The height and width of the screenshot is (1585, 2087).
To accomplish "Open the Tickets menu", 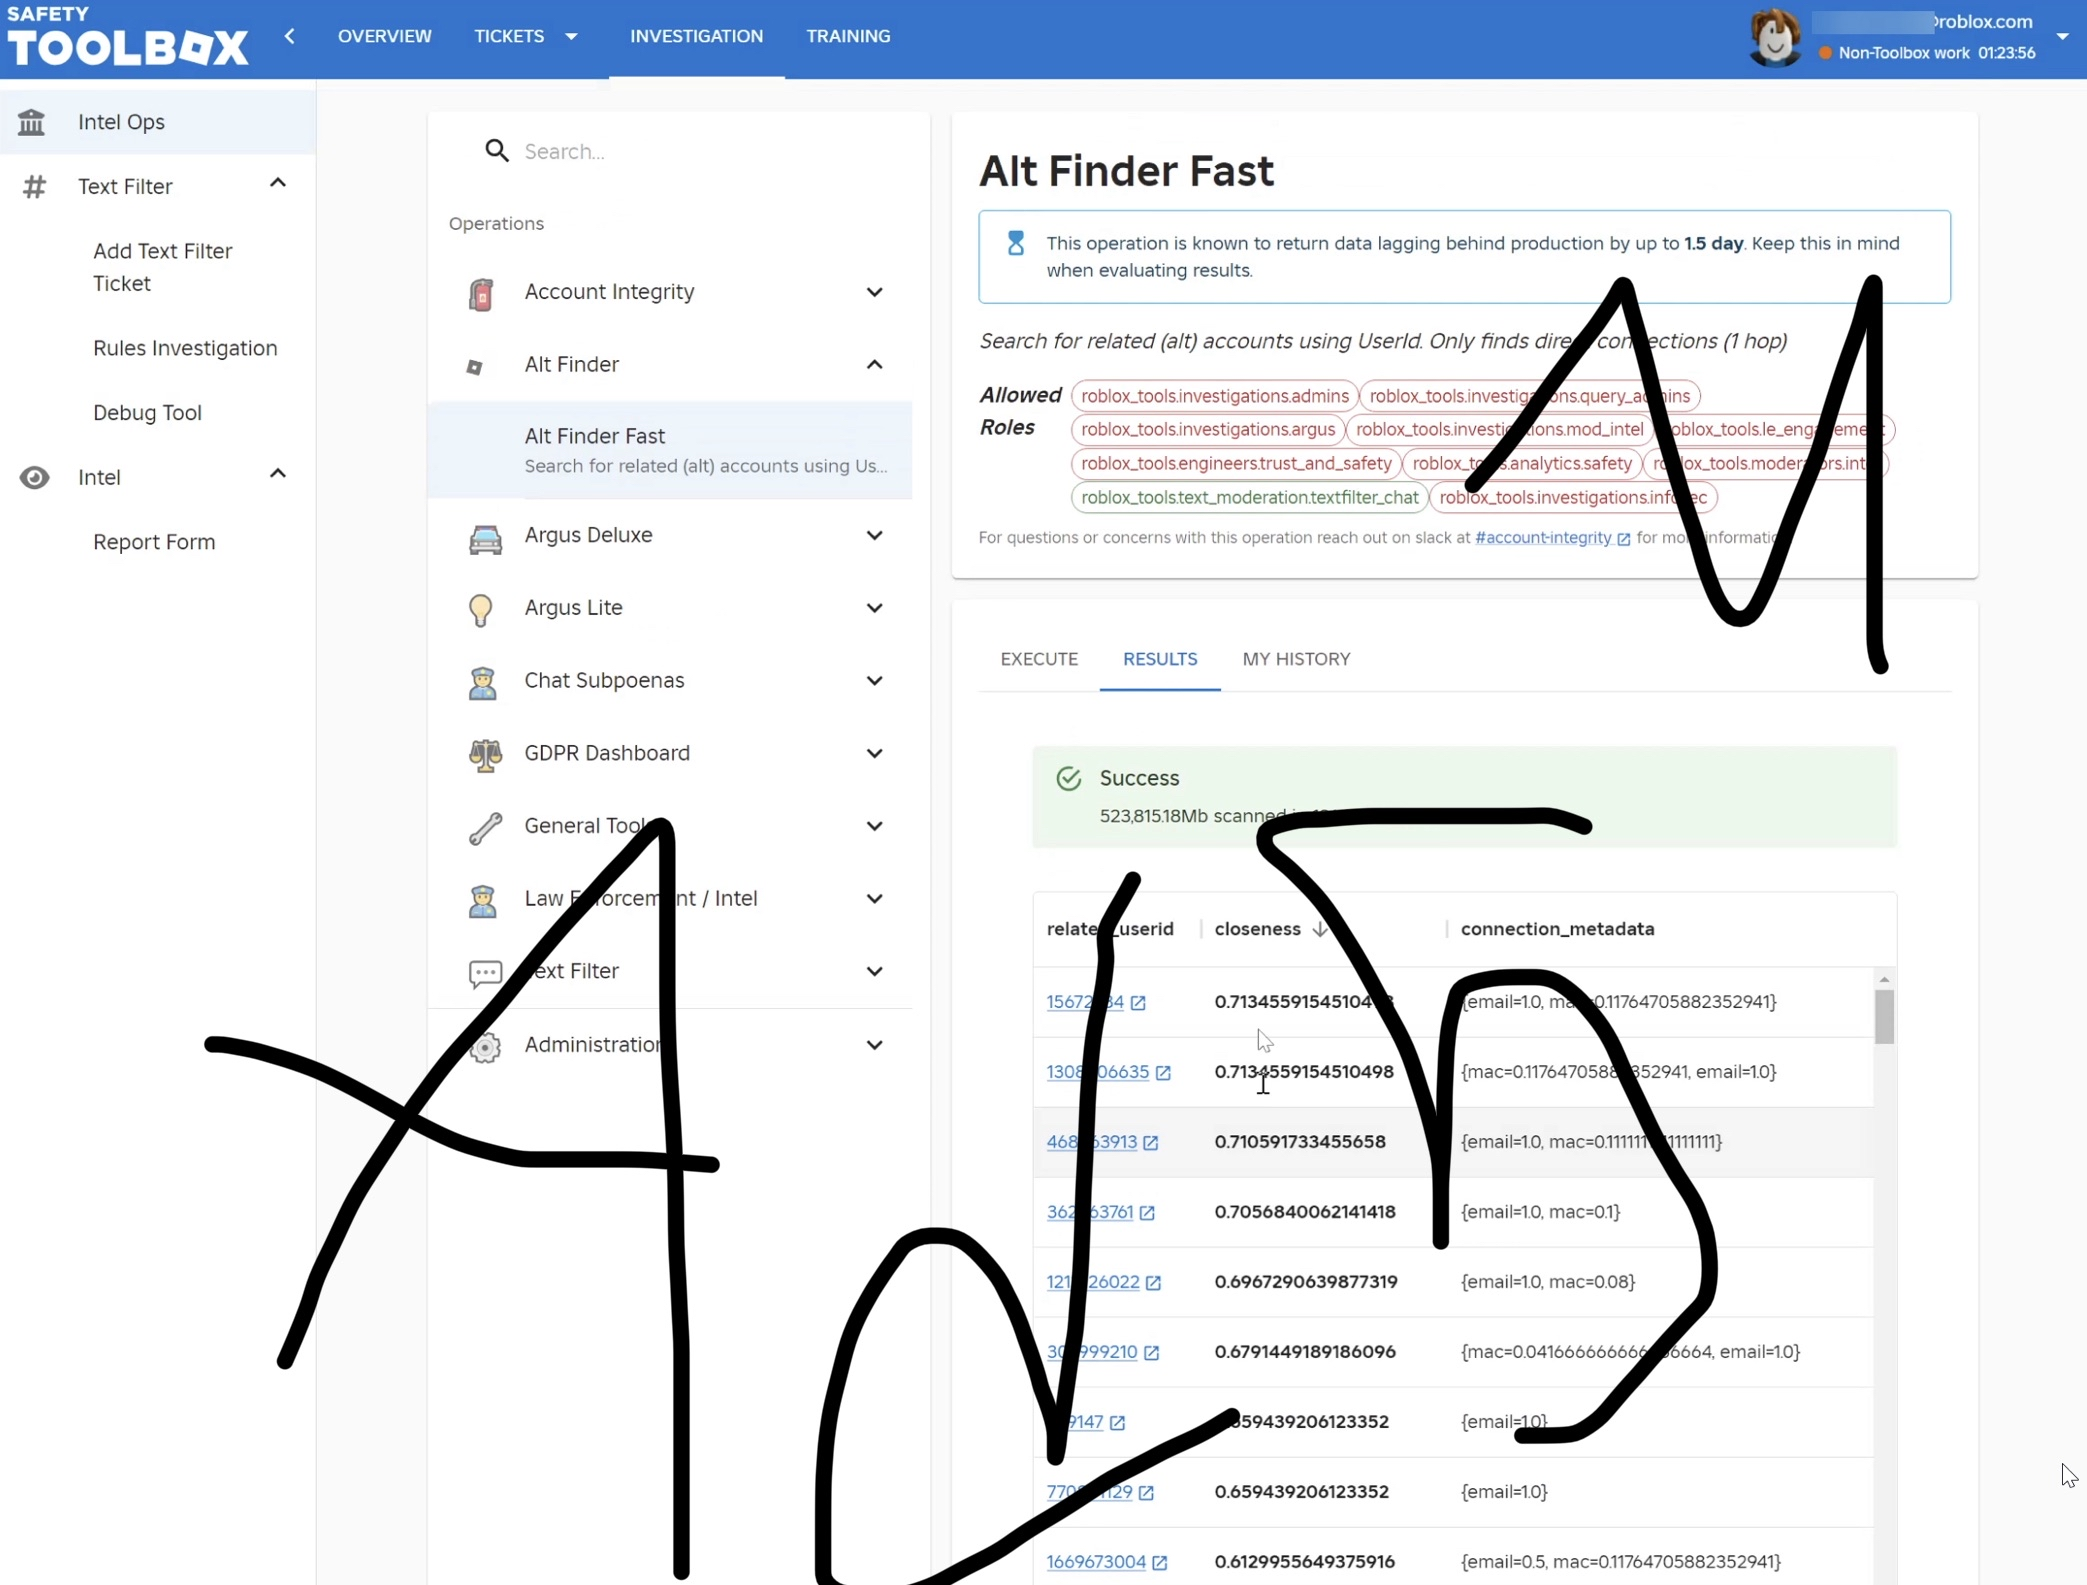I will tap(526, 36).
